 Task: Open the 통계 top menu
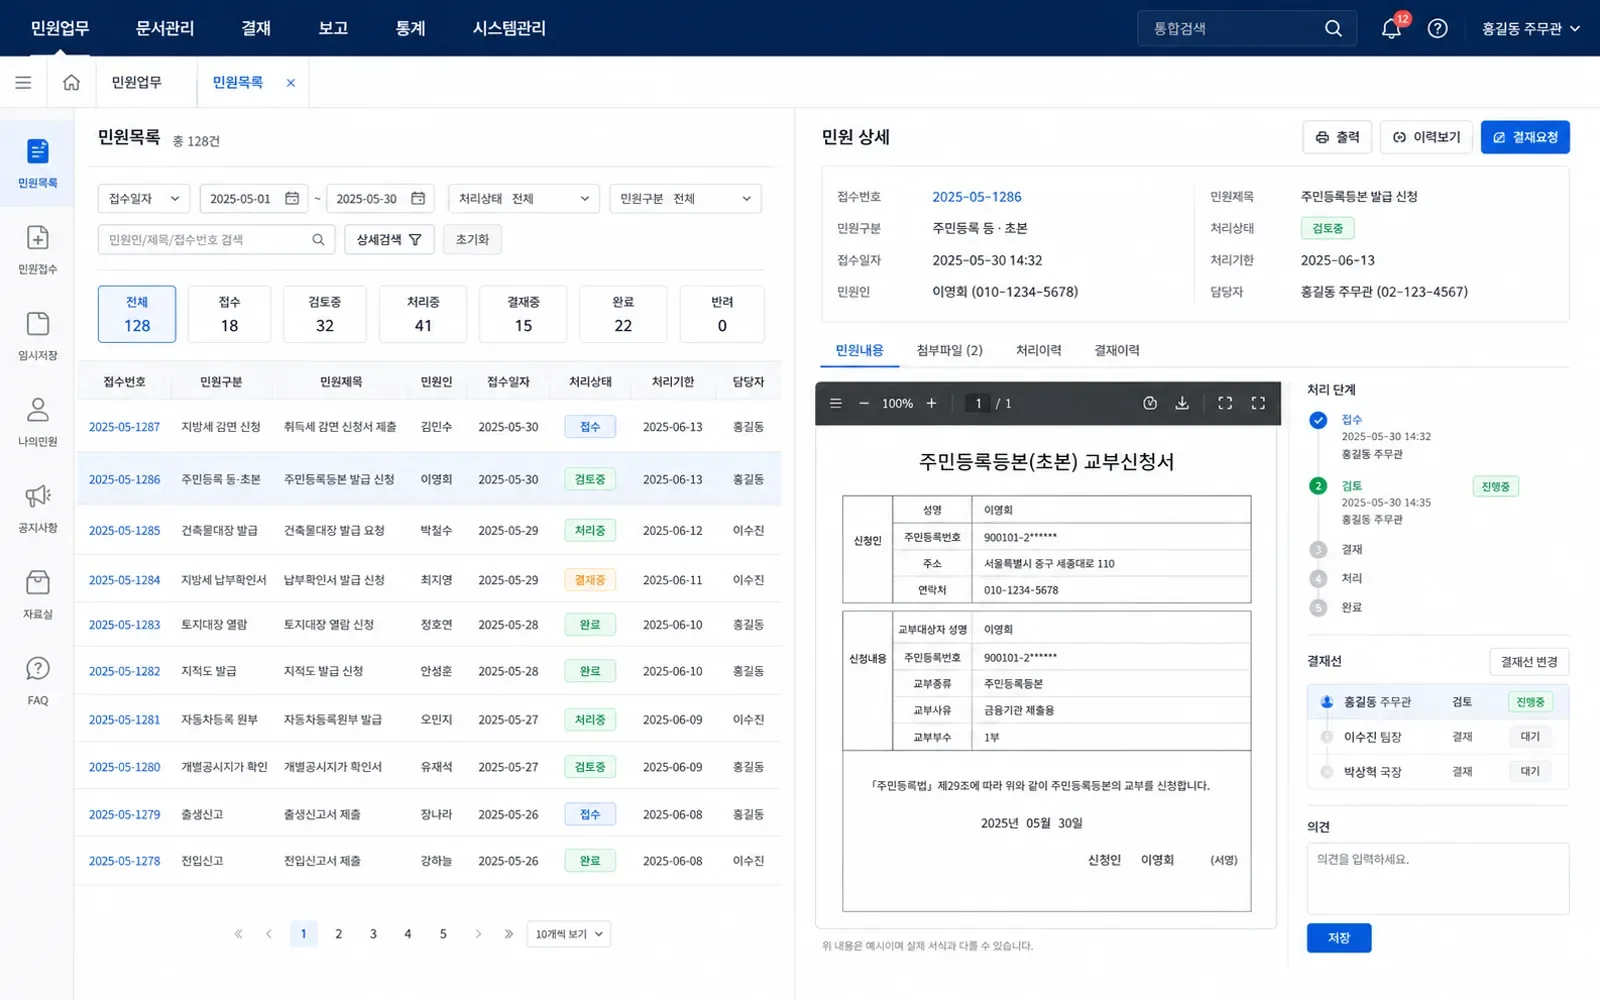(410, 28)
